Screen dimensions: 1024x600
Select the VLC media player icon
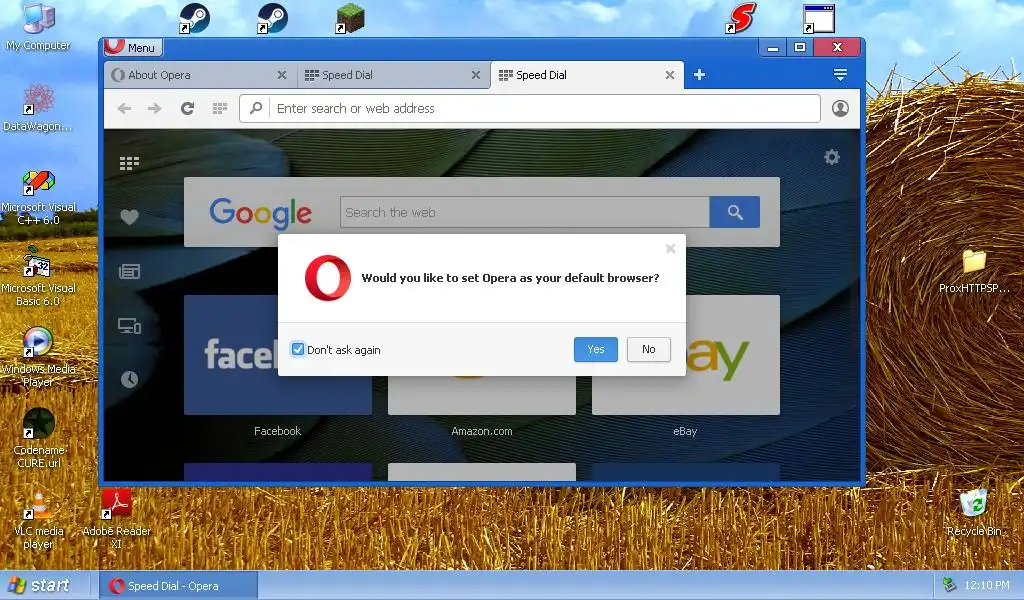pos(38,520)
